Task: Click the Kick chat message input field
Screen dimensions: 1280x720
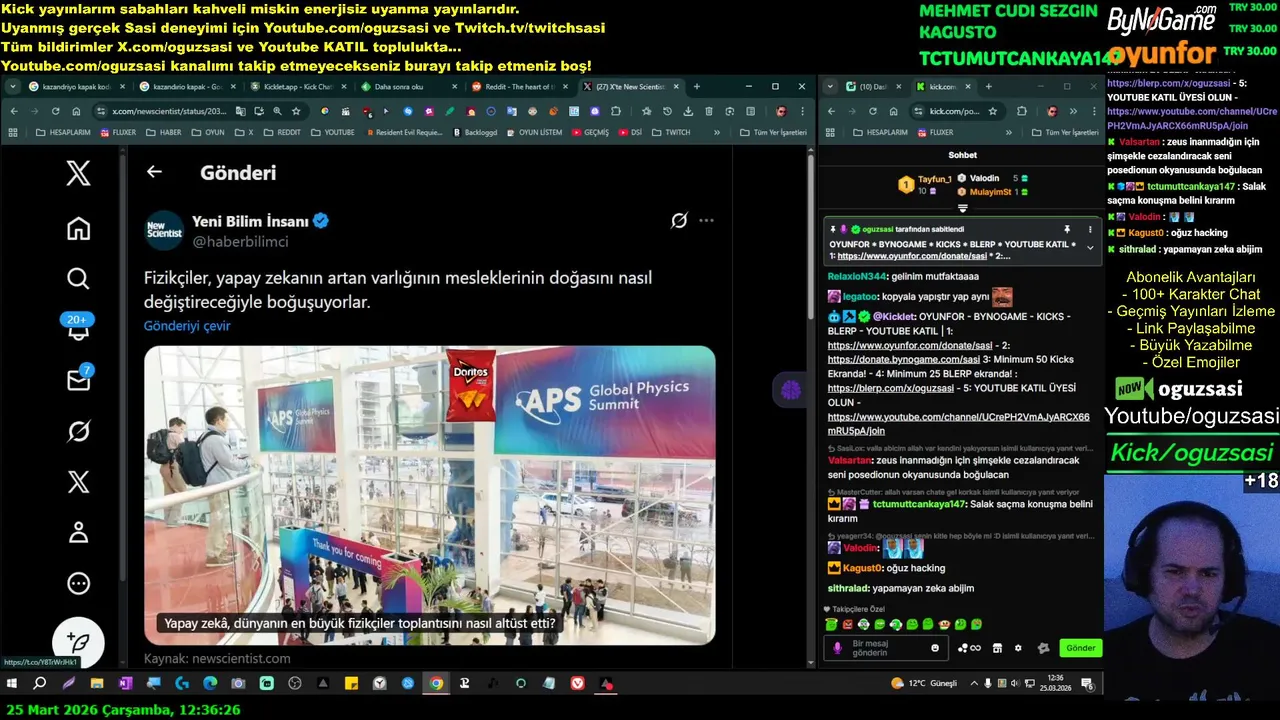Action: tap(888, 648)
